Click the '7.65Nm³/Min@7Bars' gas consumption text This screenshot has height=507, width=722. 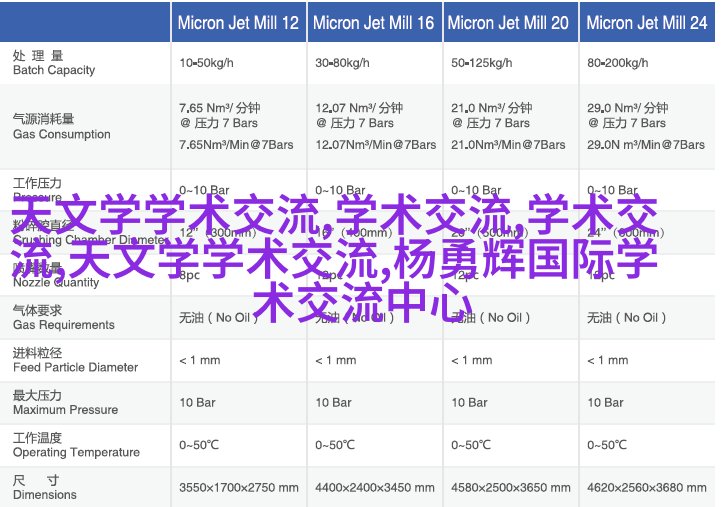[x=236, y=145]
